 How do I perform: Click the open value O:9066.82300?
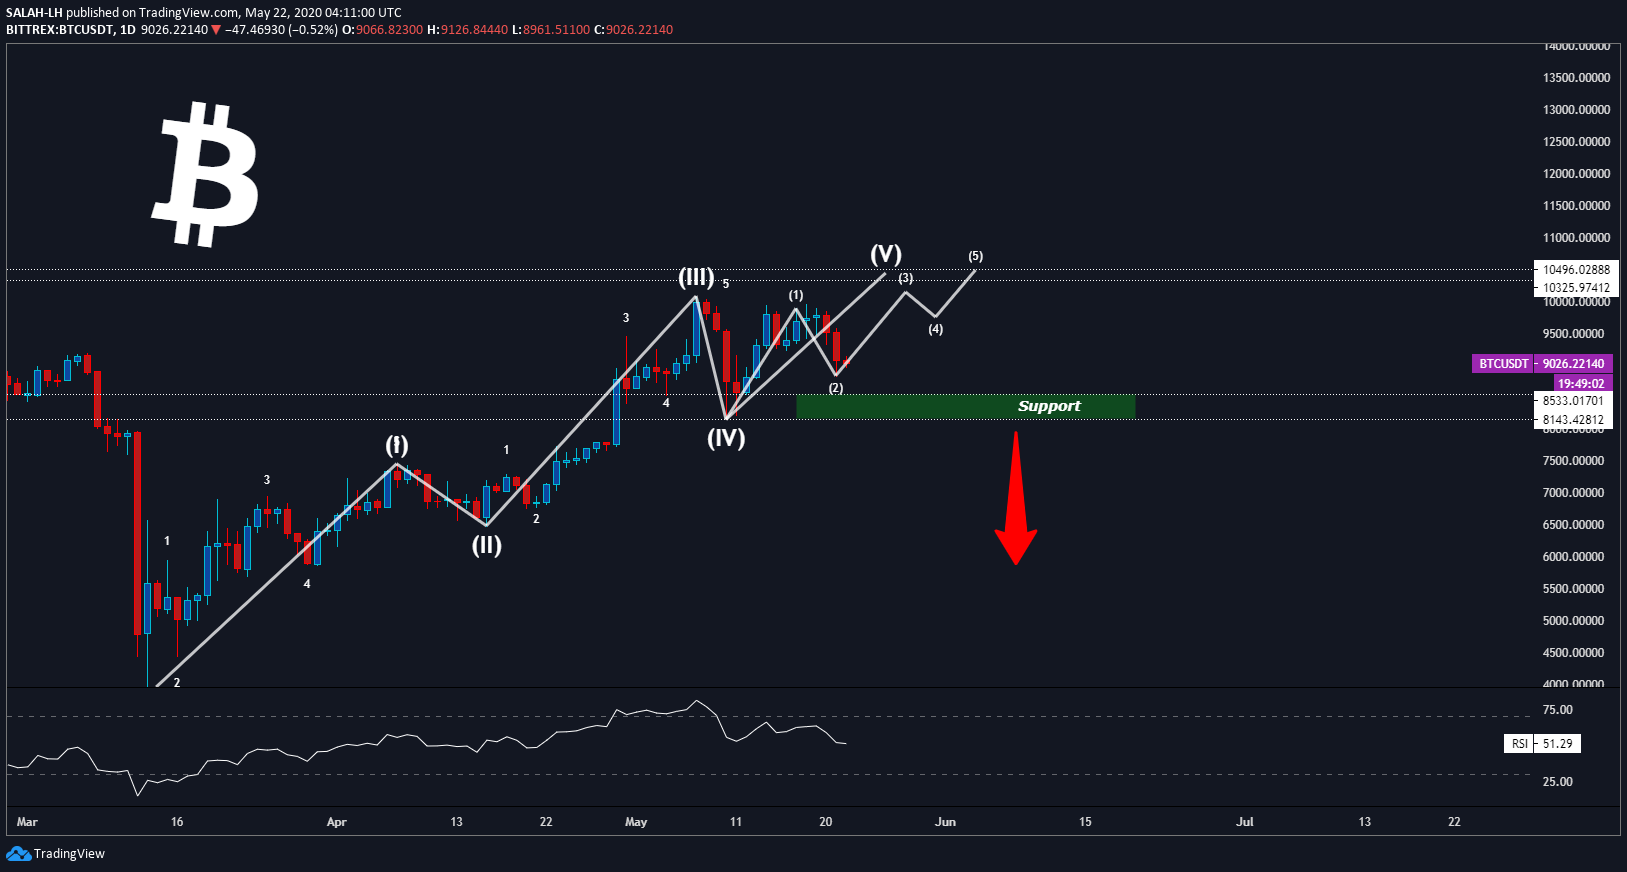[383, 30]
